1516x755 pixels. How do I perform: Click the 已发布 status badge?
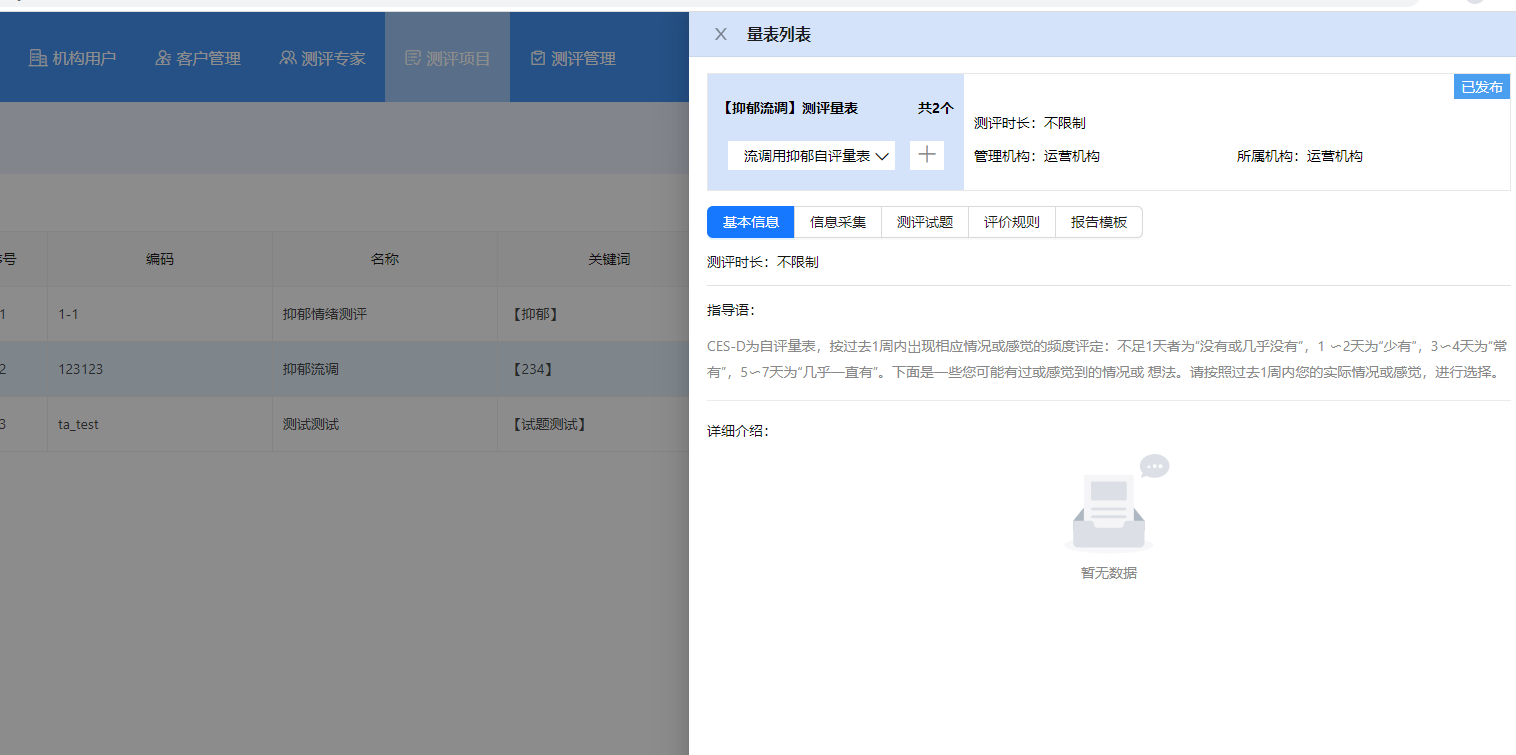click(x=1481, y=87)
